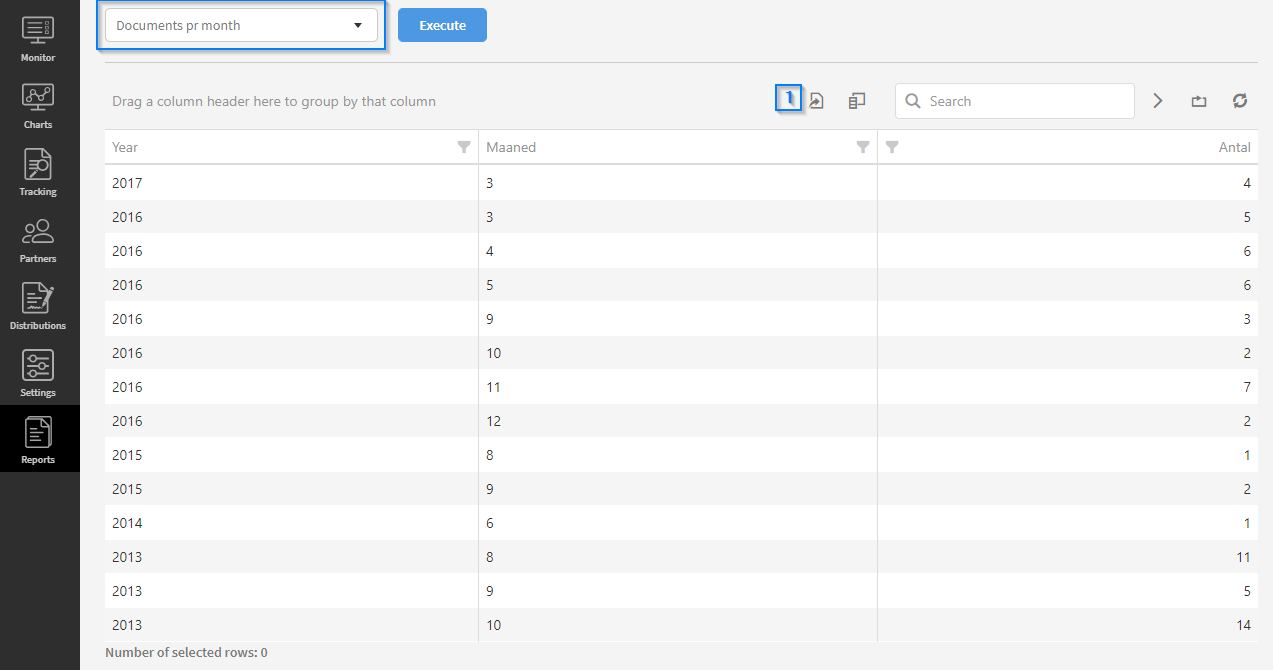Open the Maaned column filter
The width and height of the screenshot is (1273, 670).
click(x=863, y=147)
